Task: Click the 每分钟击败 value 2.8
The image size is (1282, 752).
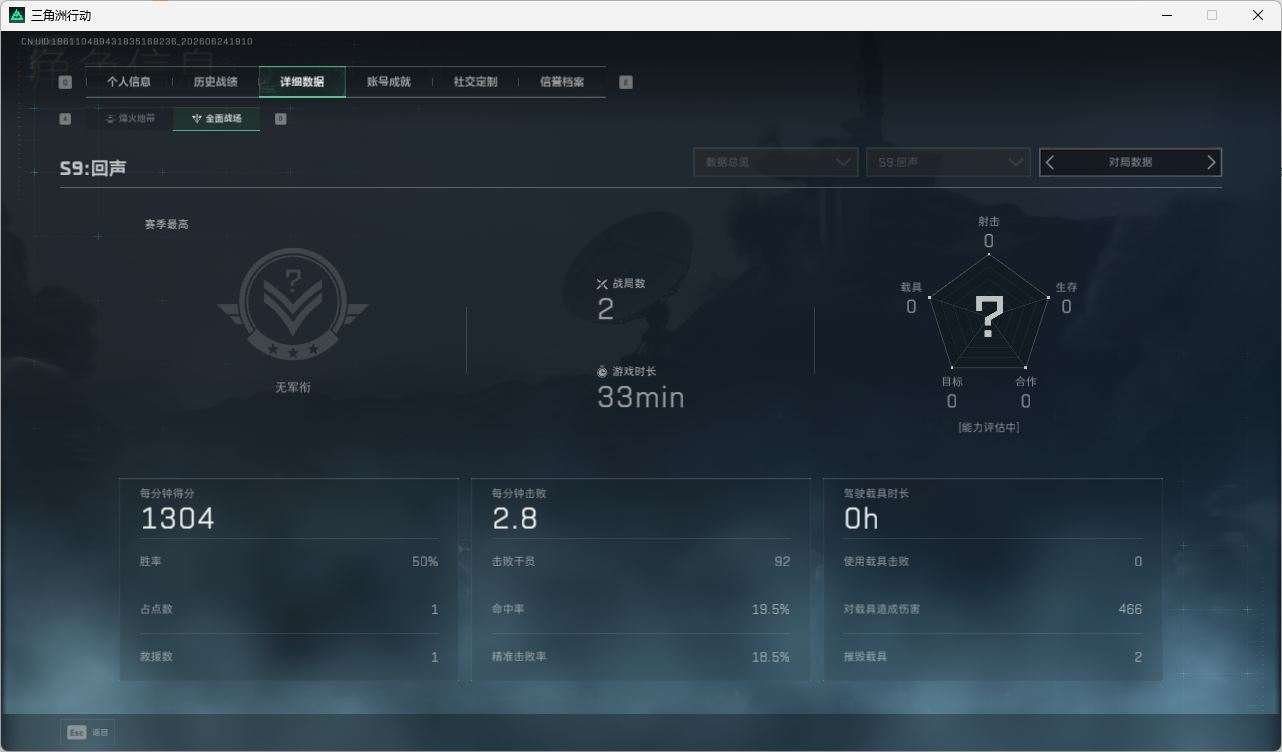Action: [x=515, y=519]
